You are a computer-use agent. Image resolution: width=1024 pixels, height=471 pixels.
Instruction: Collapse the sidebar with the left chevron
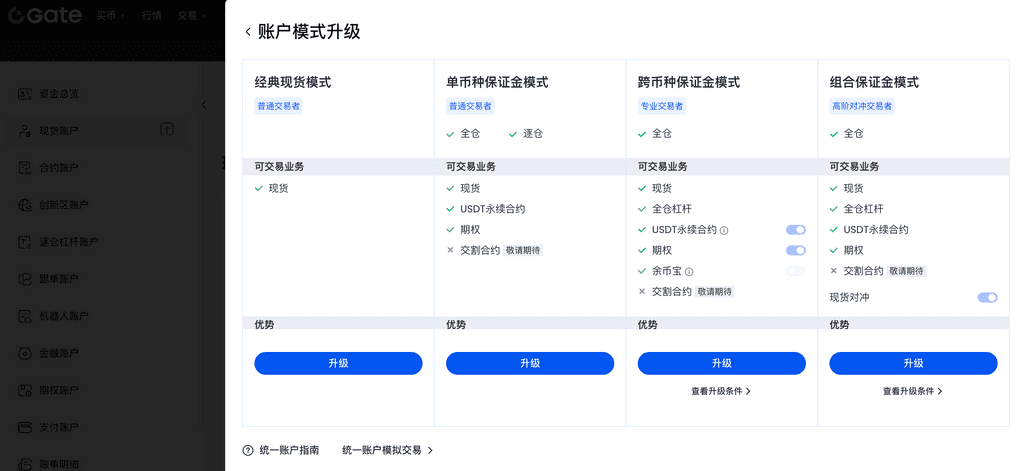click(204, 105)
